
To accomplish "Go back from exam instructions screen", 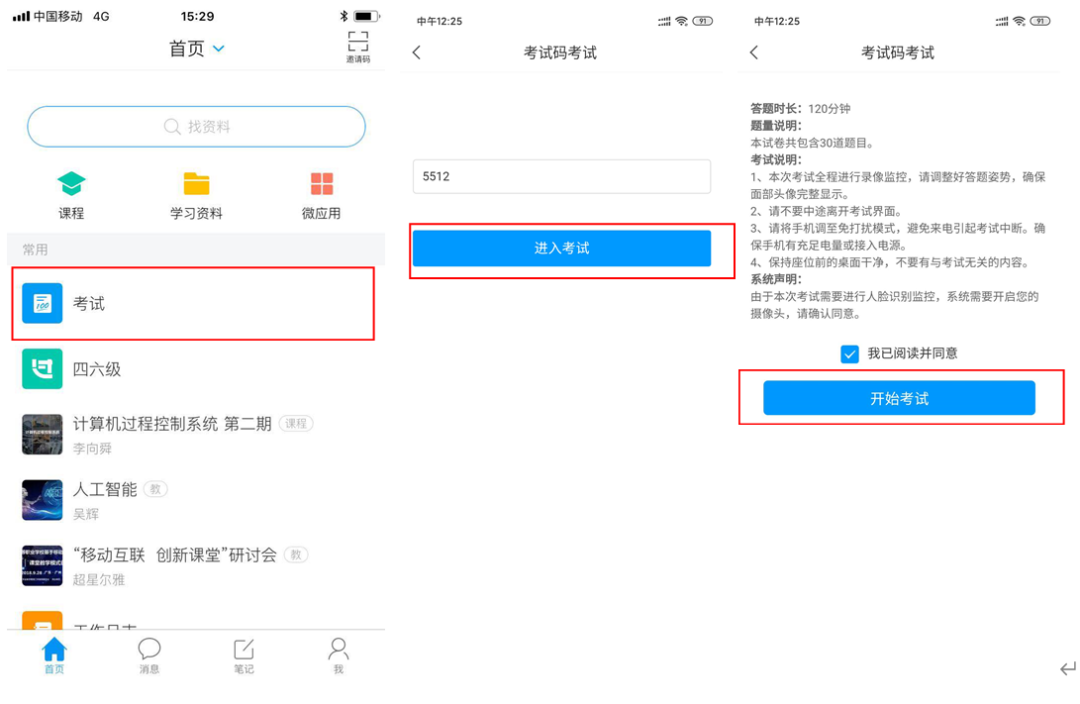I will click(x=754, y=53).
